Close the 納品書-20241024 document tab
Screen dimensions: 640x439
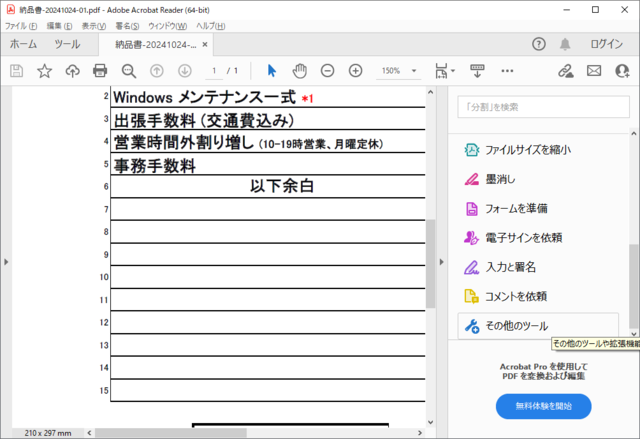205,44
